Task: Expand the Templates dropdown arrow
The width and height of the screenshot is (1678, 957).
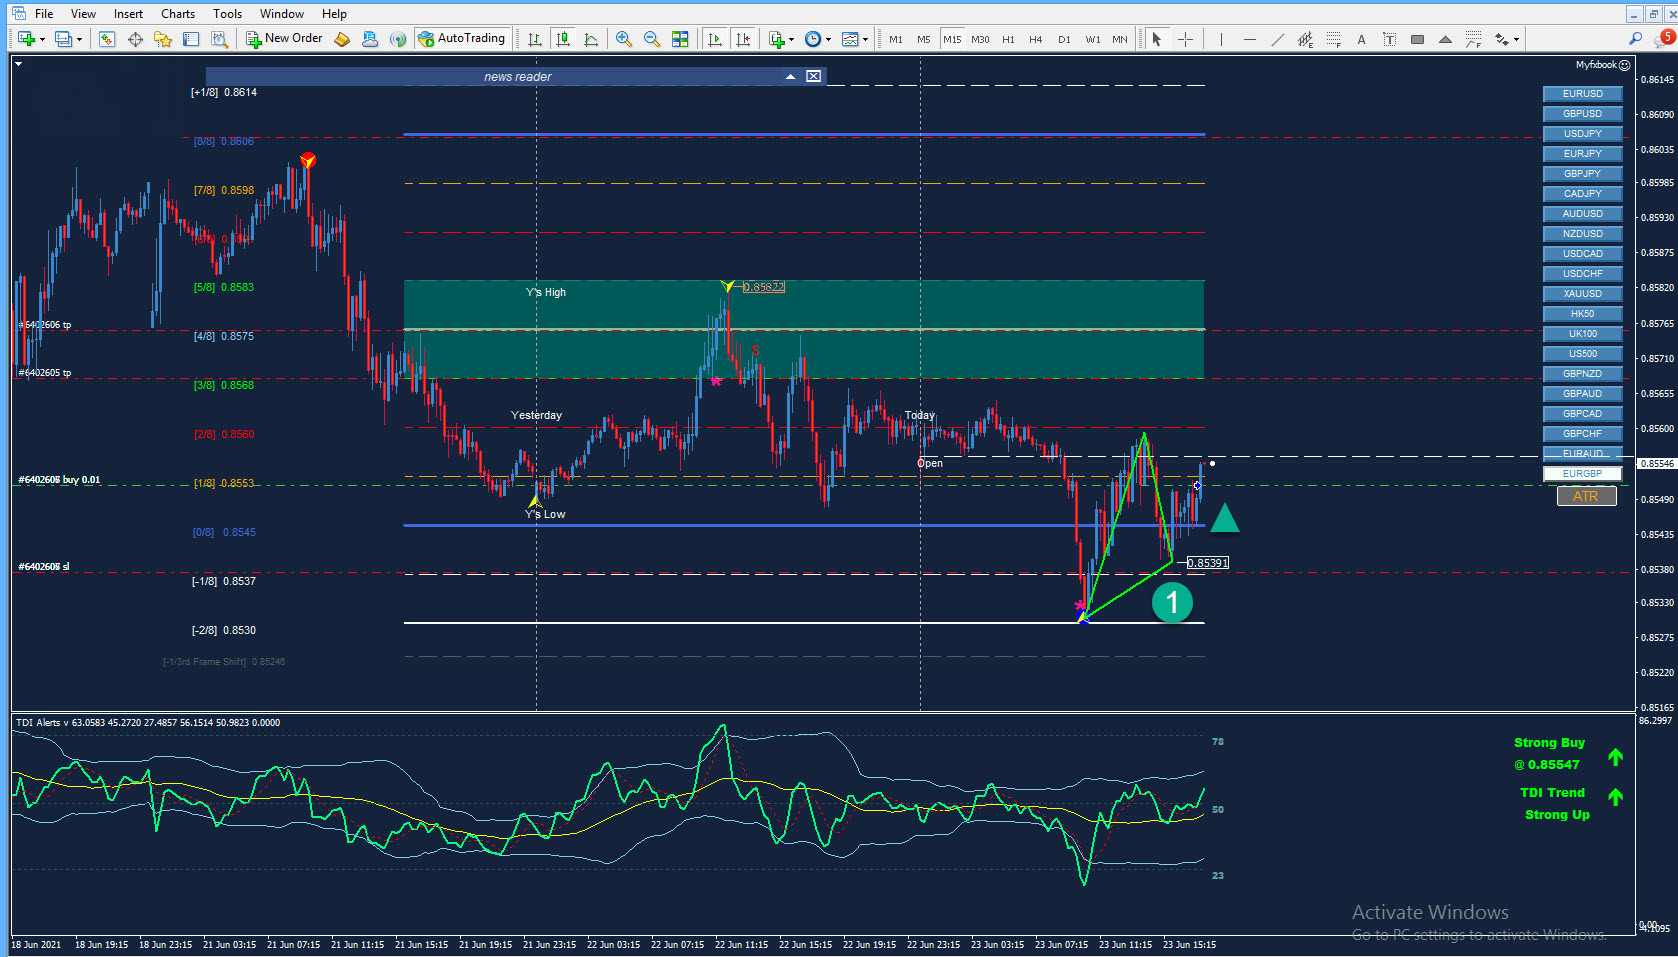Action: 865,40
